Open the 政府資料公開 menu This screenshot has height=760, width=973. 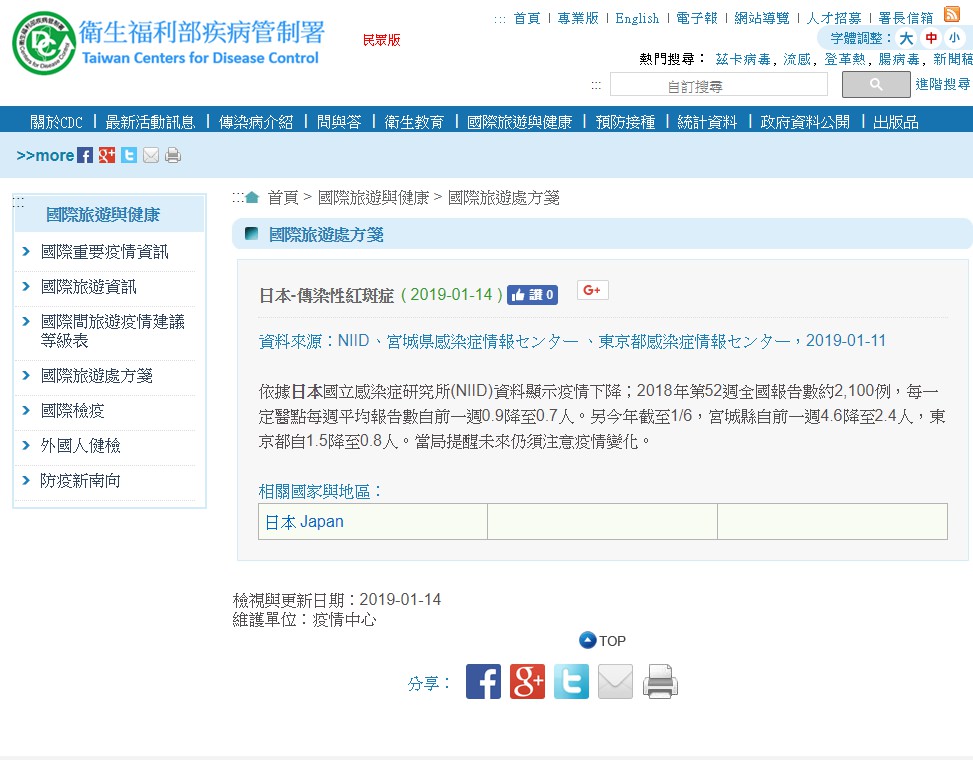point(805,122)
